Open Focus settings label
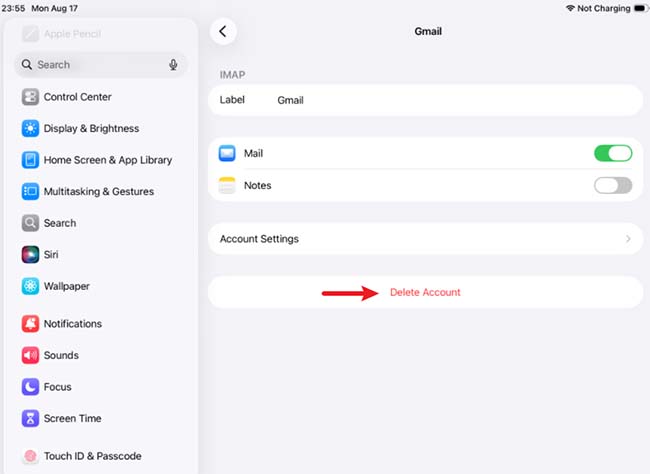 tap(57, 386)
